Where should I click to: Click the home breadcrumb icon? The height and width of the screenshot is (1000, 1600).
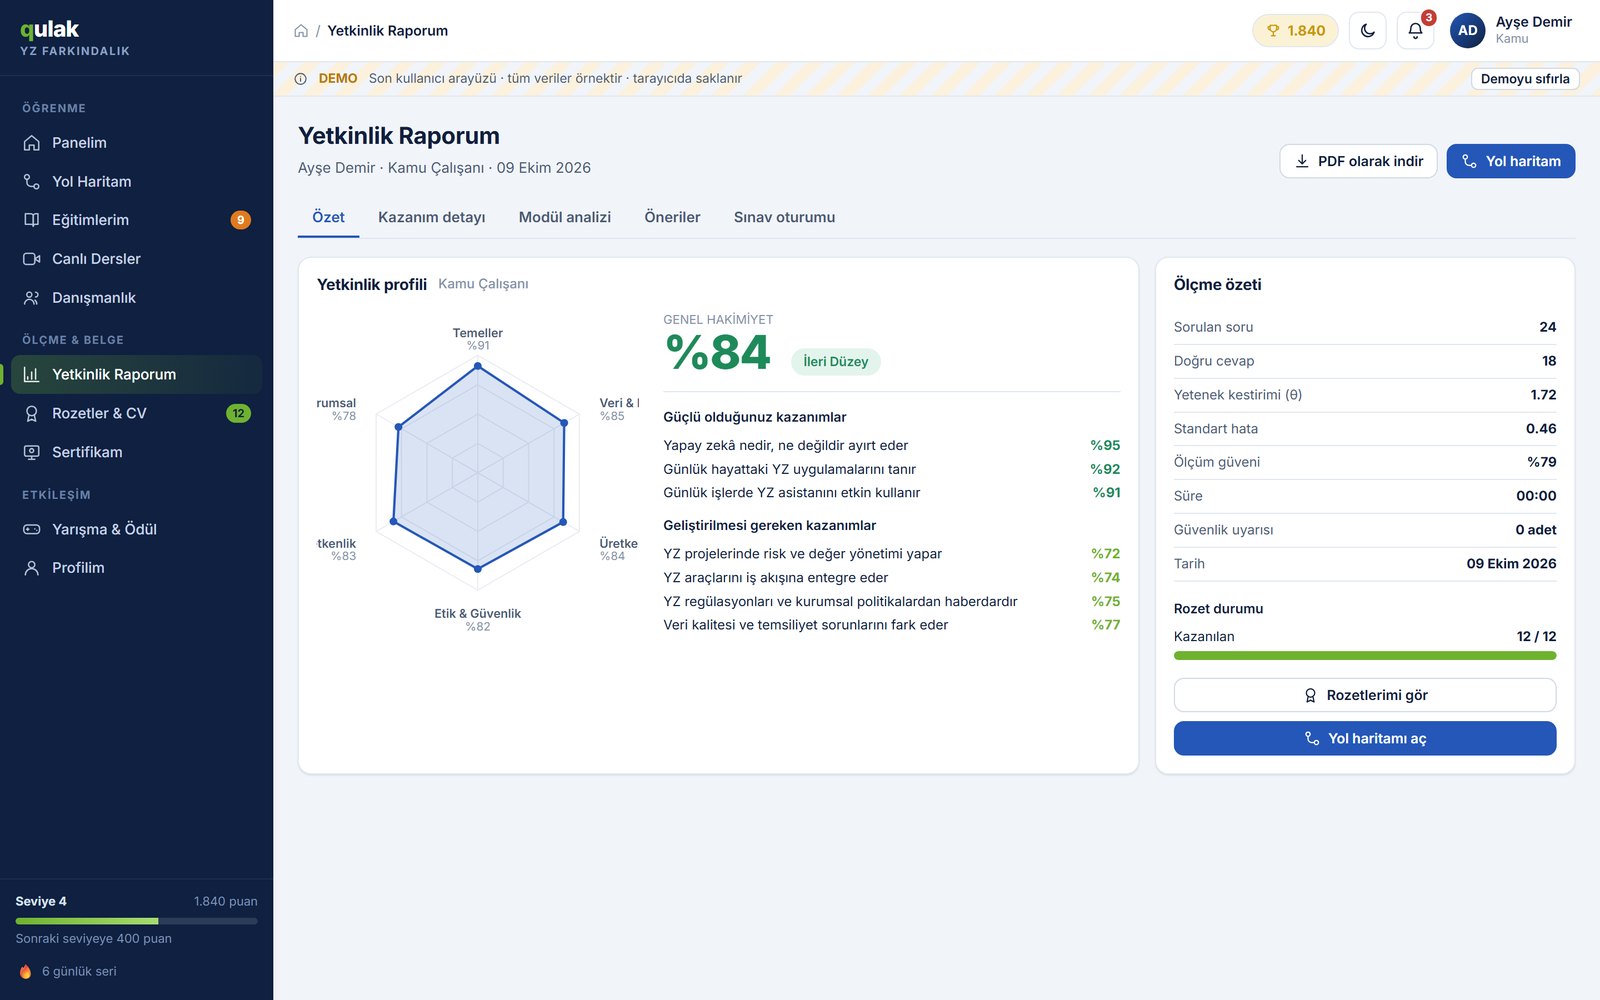click(x=301, y=31)
